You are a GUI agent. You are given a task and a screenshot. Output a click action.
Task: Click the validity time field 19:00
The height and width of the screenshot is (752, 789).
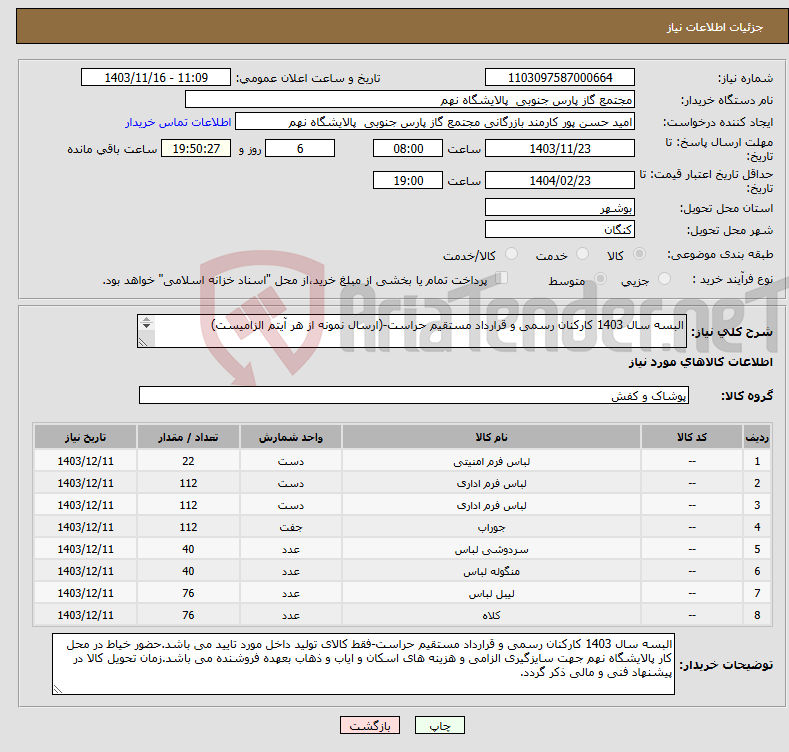click(408, 180)
